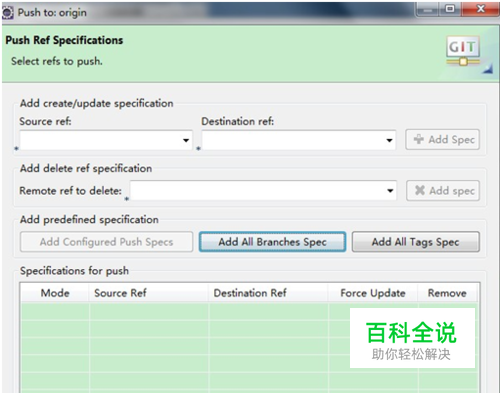The image size is (500, 393).
Task: Focus the Source ref input field
Action: click(x=106, y=140)
